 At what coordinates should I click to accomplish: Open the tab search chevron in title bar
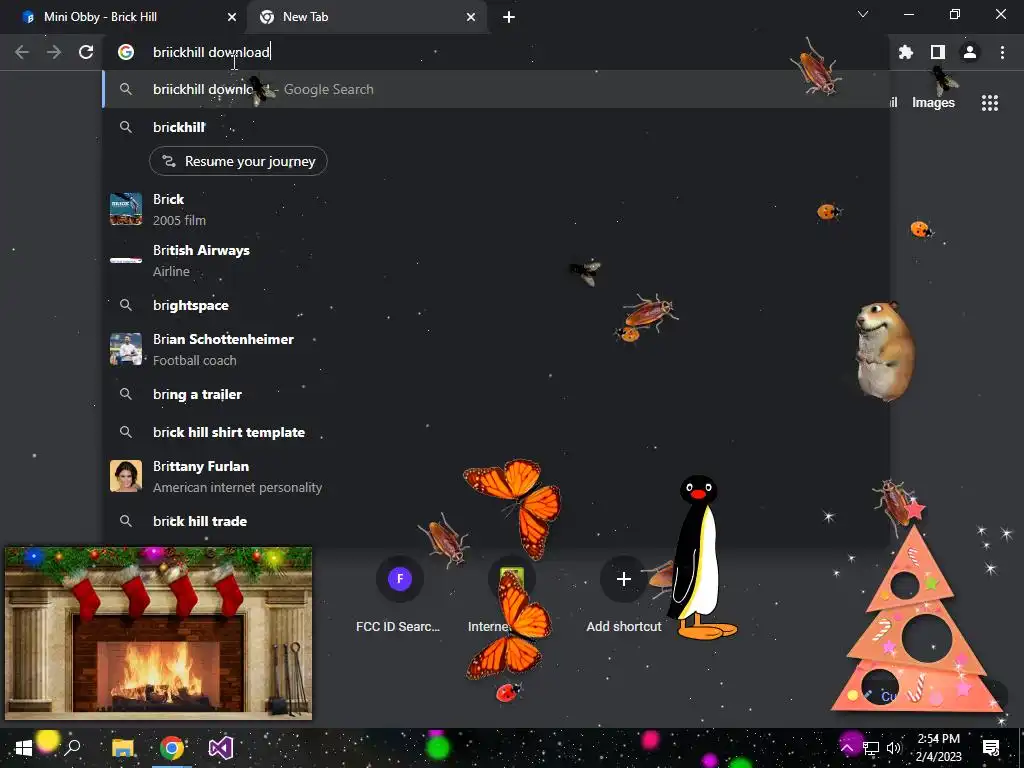click(x=863, y=14)
